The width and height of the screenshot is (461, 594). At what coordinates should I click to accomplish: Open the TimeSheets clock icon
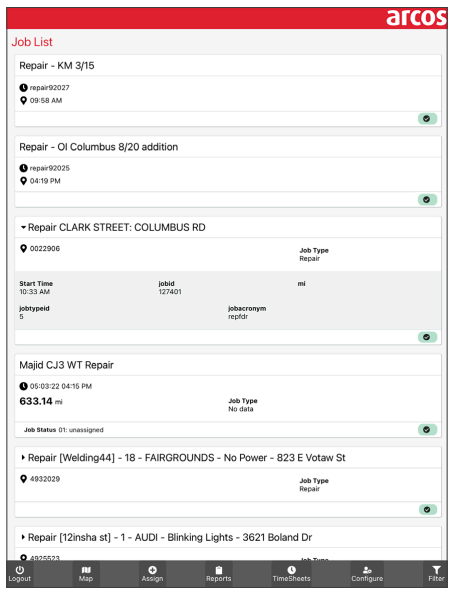tap(291, 570)
